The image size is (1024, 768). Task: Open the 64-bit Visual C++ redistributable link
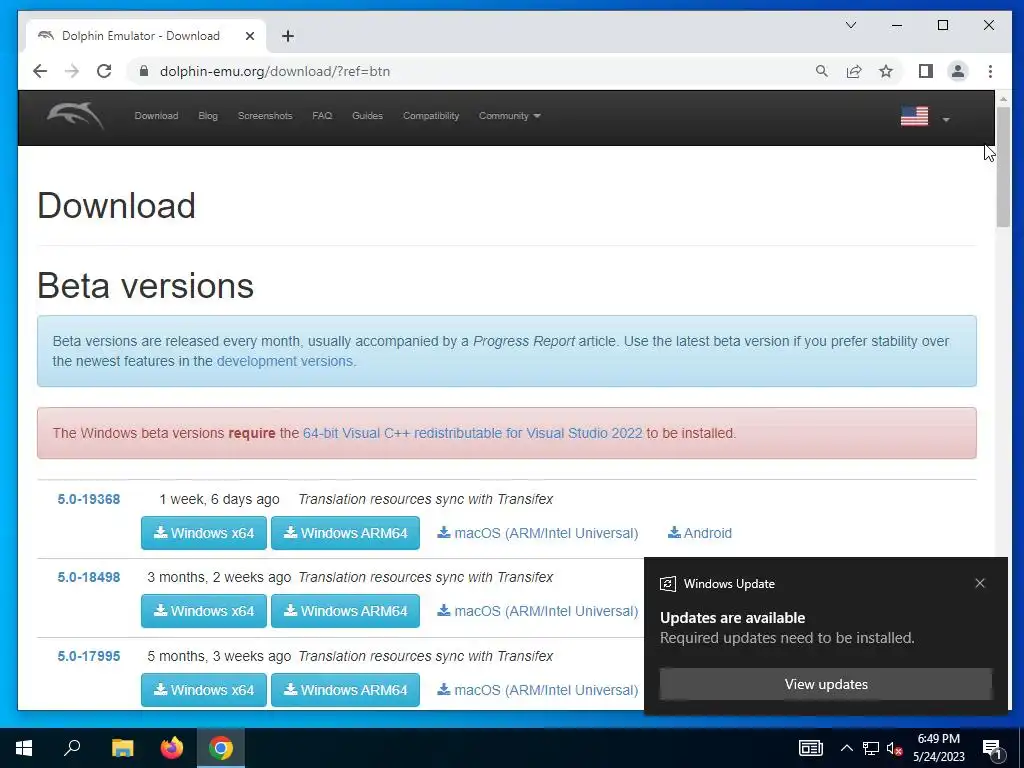(473, 433)
